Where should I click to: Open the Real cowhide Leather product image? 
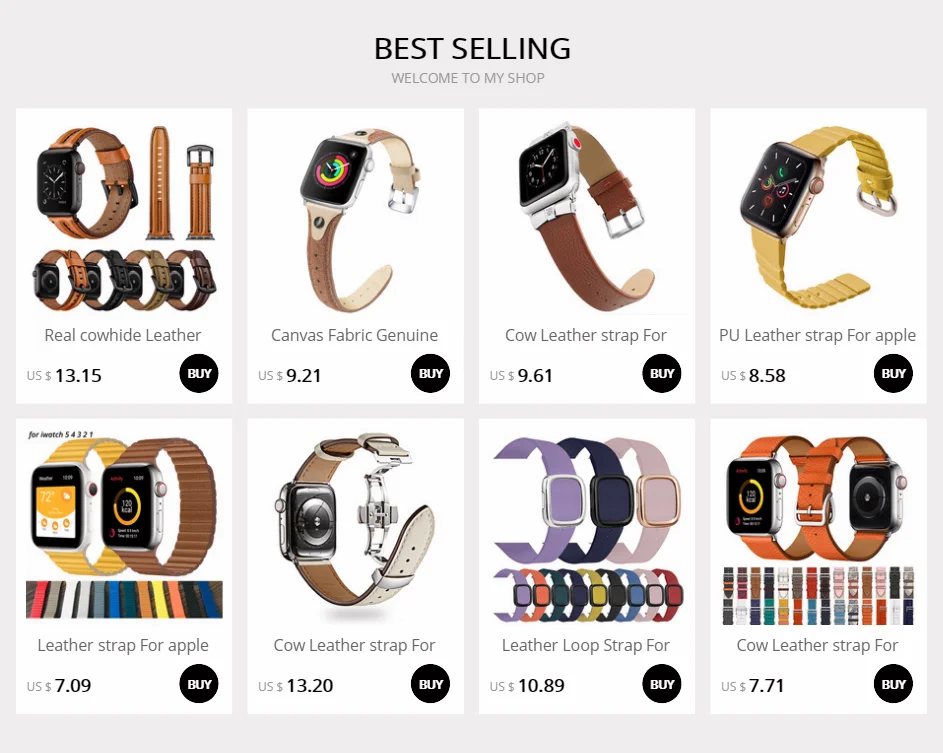click(x=124, y=217)
